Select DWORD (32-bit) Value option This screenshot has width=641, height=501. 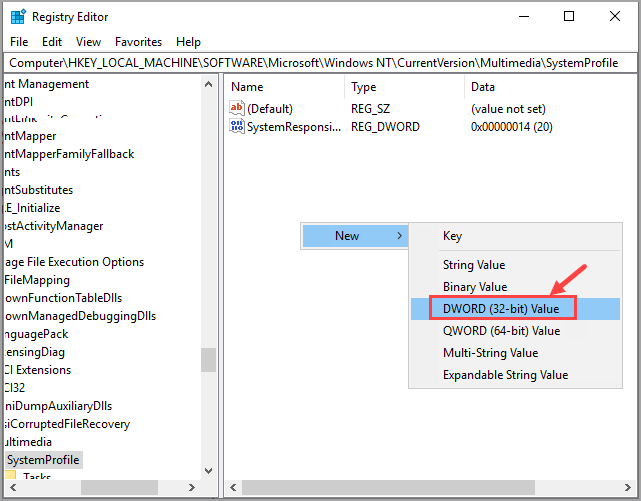tap(515, 309)
